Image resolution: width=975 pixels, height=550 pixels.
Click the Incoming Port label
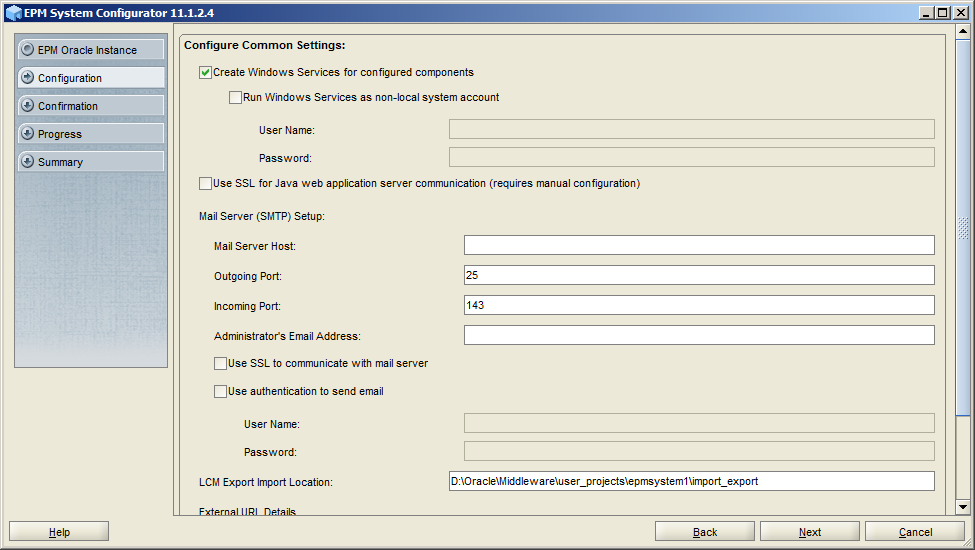(x=247, y=306)
